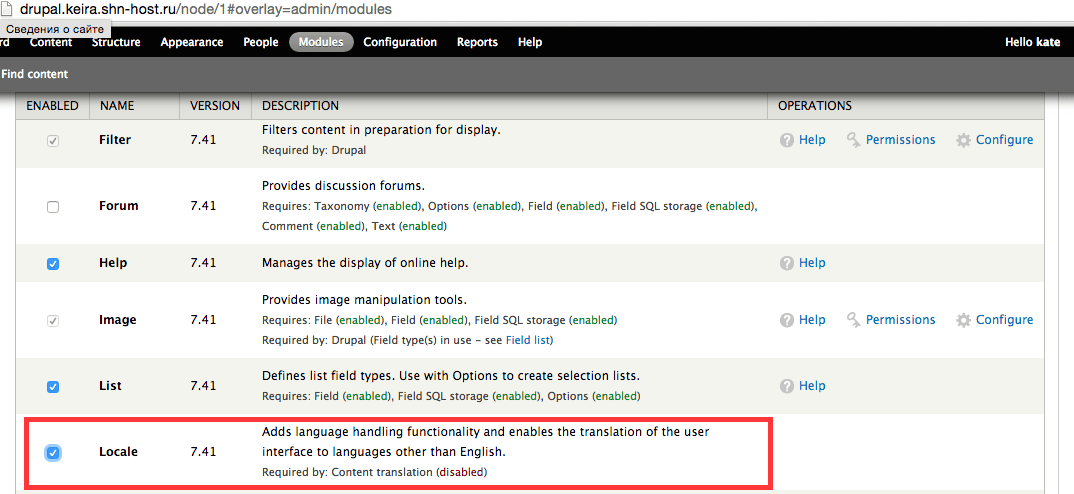
Task: Open the Reports admin menu
Action: 477,42
